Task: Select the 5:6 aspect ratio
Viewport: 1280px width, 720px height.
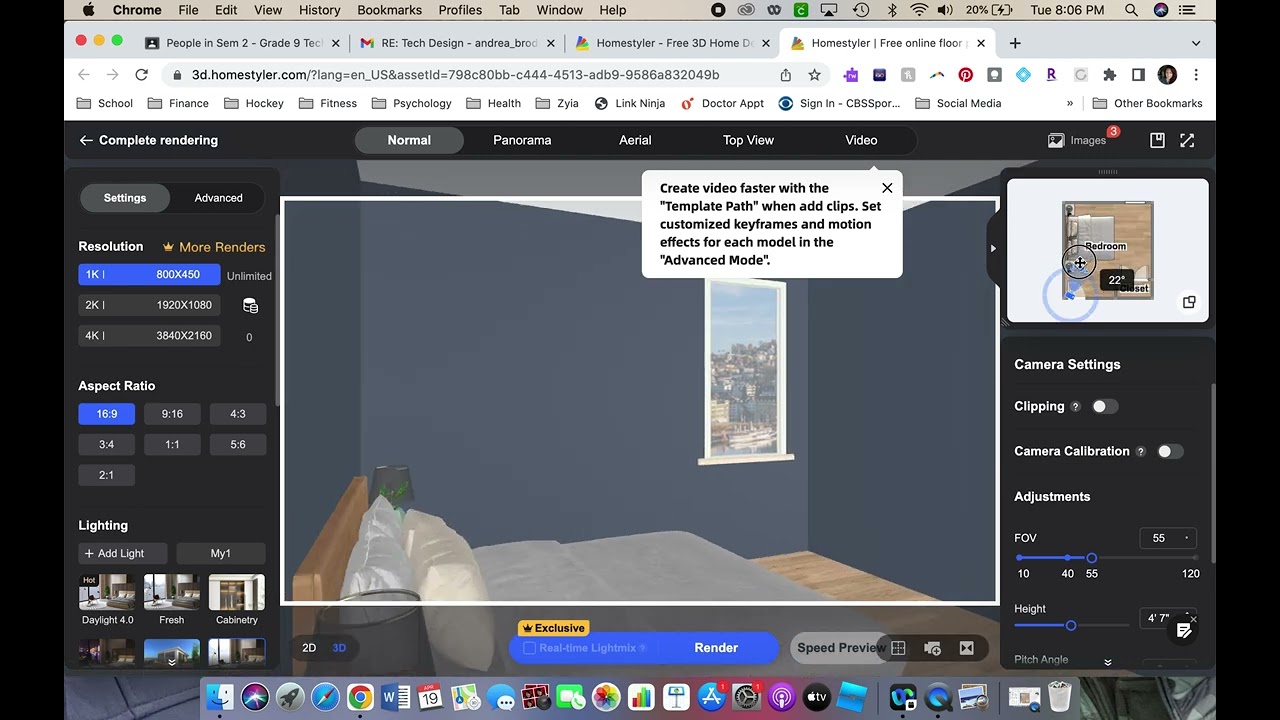Action: tap(238, 445)
